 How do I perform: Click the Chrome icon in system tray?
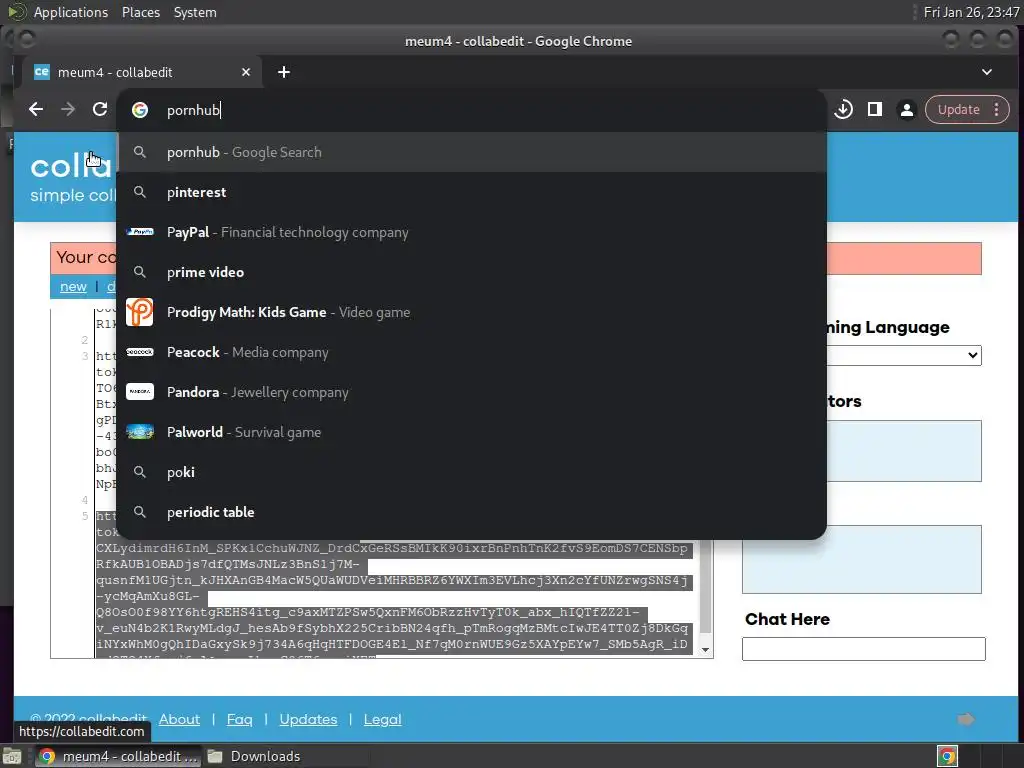[x=947, y=756]
